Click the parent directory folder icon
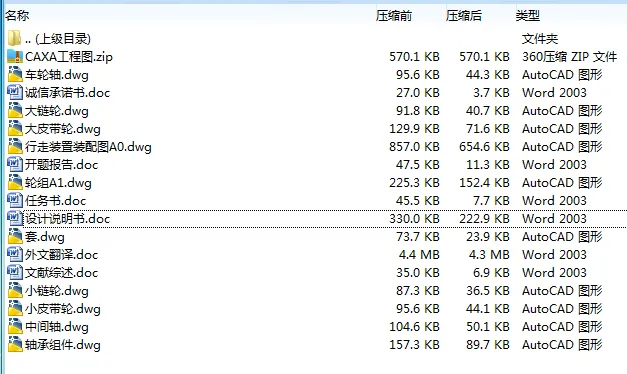This screenshot has width=627, height=374. click(x=14, y=38)
